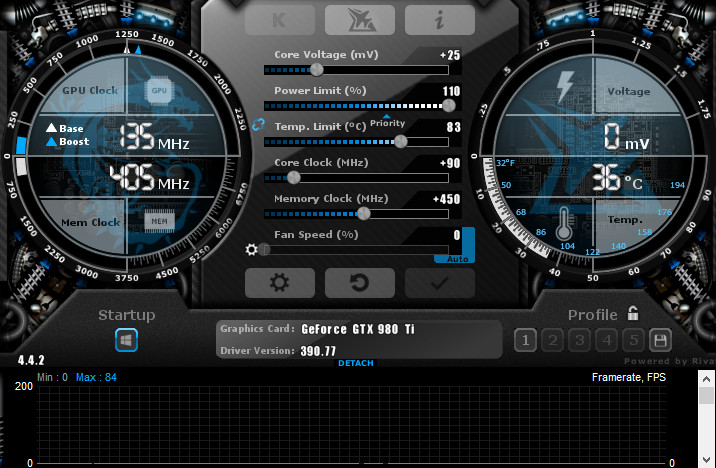
Task: Click the Power Limit 110 value field
Action: point(451,91)
